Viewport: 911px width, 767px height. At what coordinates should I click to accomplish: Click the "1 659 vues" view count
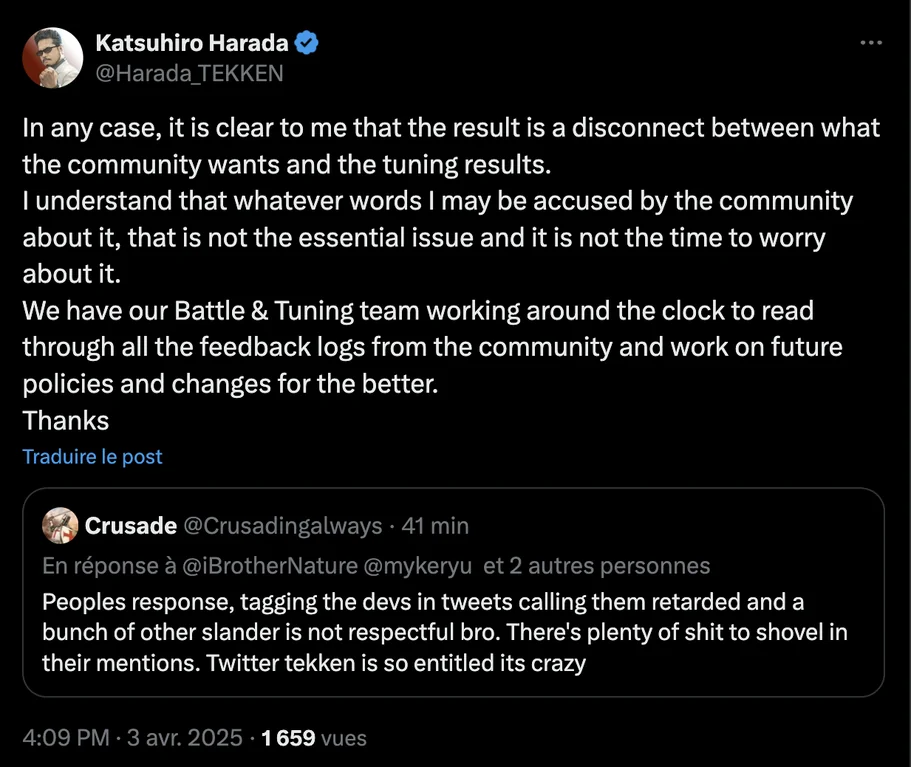click(314, 738)
